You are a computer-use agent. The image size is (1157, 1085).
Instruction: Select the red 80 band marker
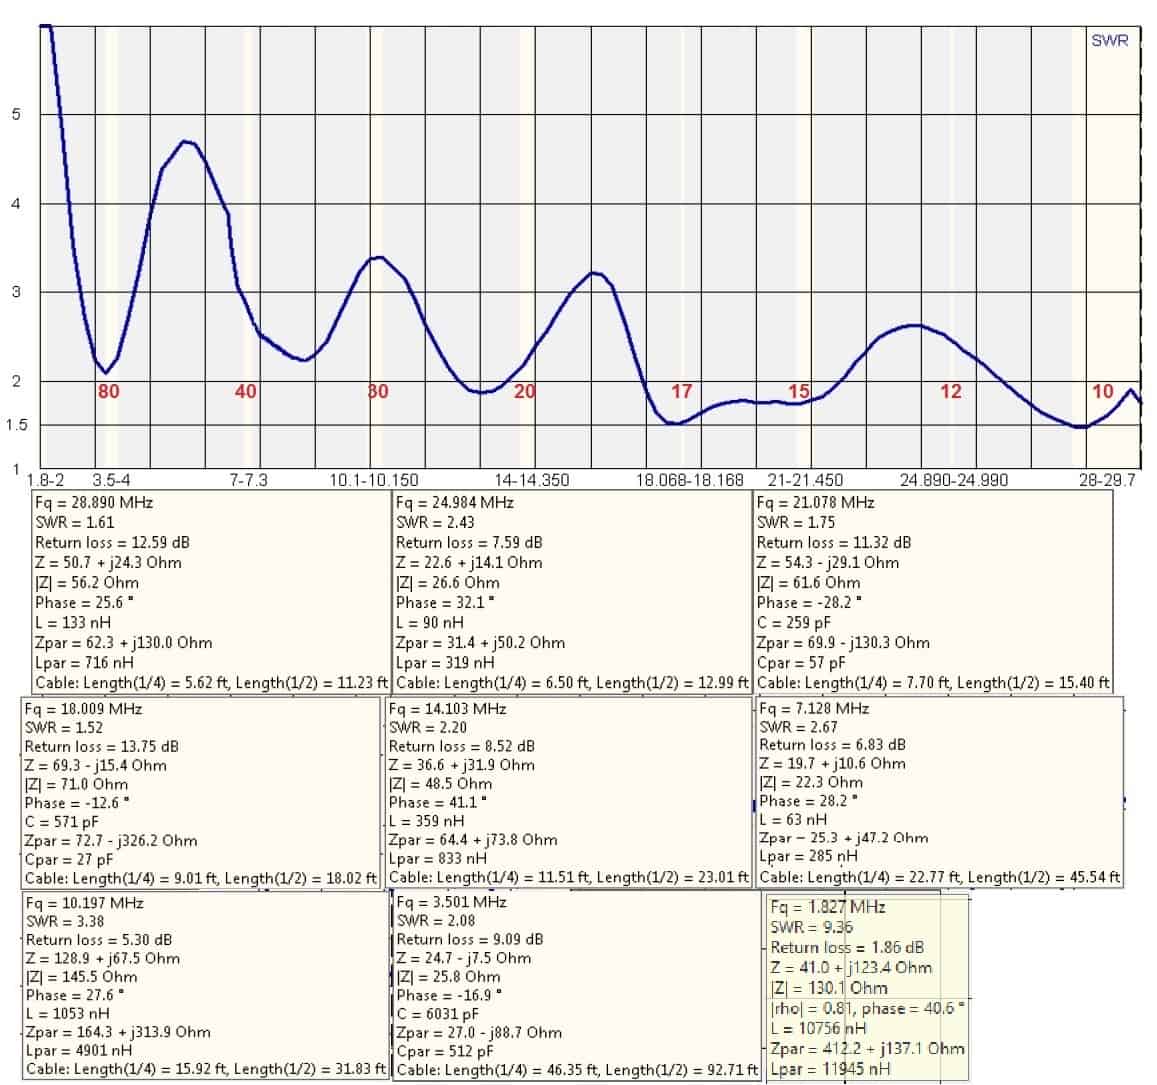[108, 391]
